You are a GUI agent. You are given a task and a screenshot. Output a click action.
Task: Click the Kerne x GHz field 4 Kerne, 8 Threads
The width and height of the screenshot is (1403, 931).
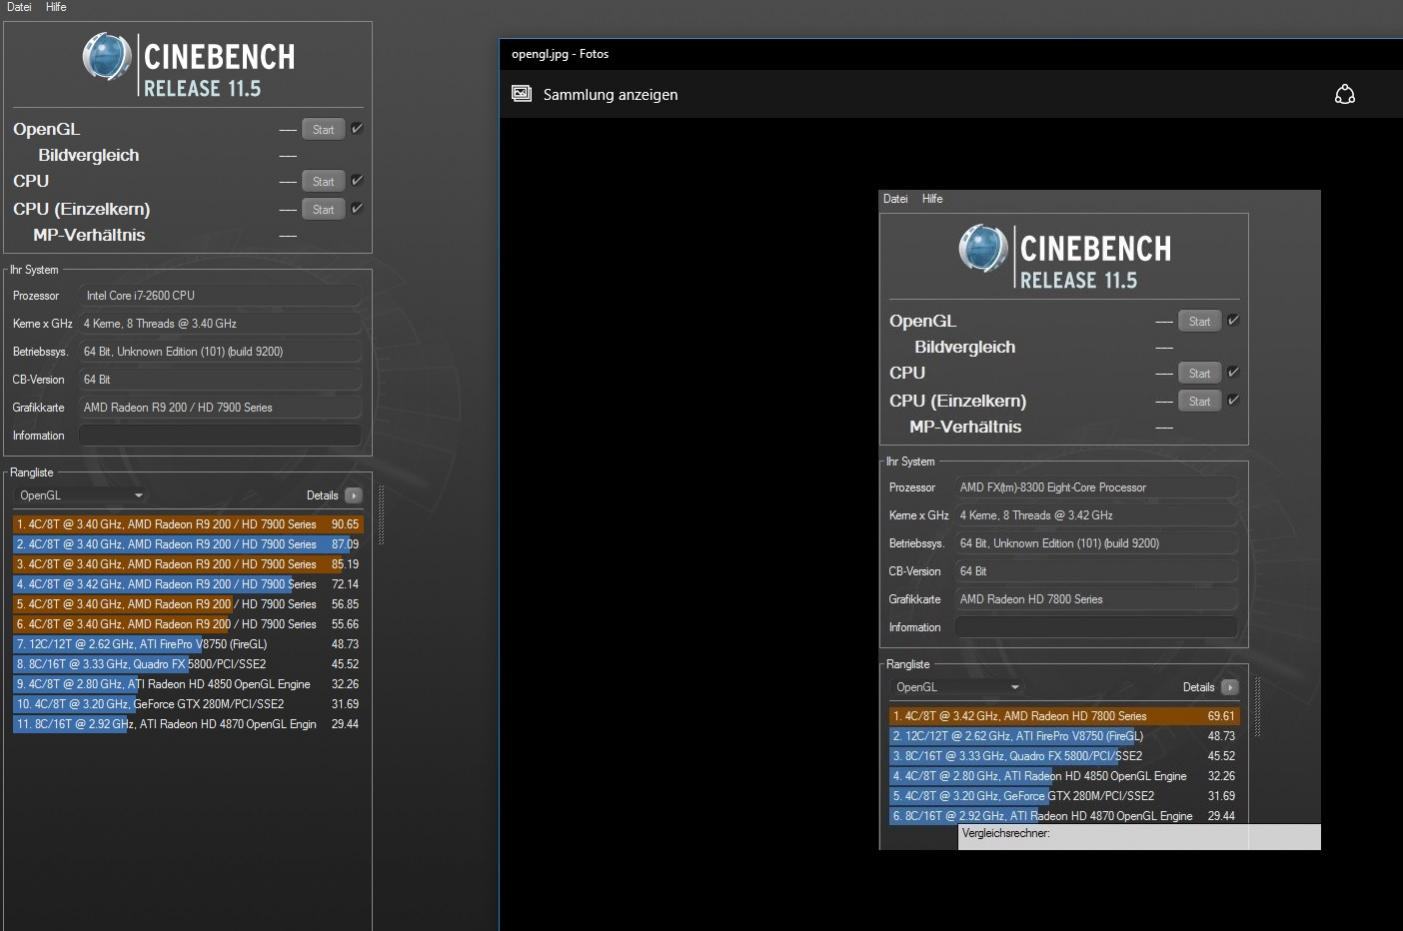point(220,323)
